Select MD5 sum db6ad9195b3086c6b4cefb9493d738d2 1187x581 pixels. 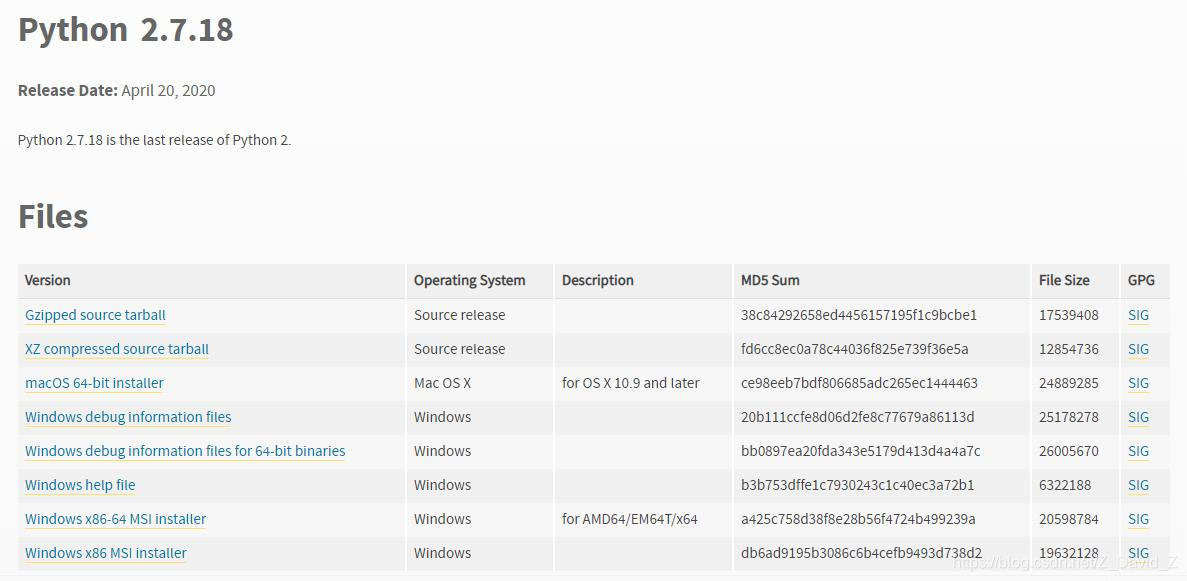861,554
